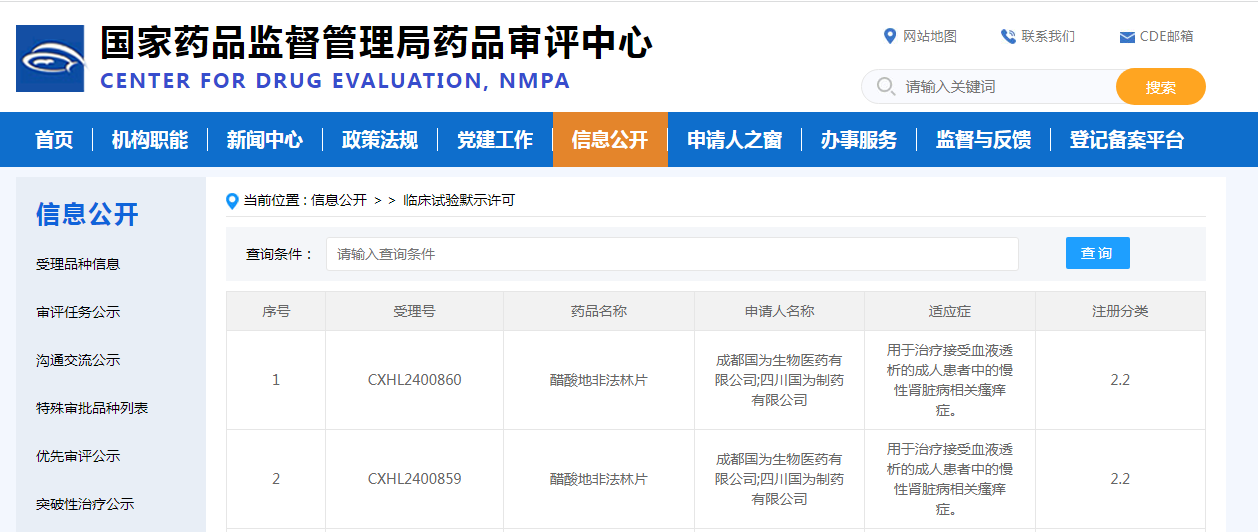Image resolution: width=1258 pixels, height=532 pixels.
Task: Click the CDE fish logo icon
Action: coord(50,58)
